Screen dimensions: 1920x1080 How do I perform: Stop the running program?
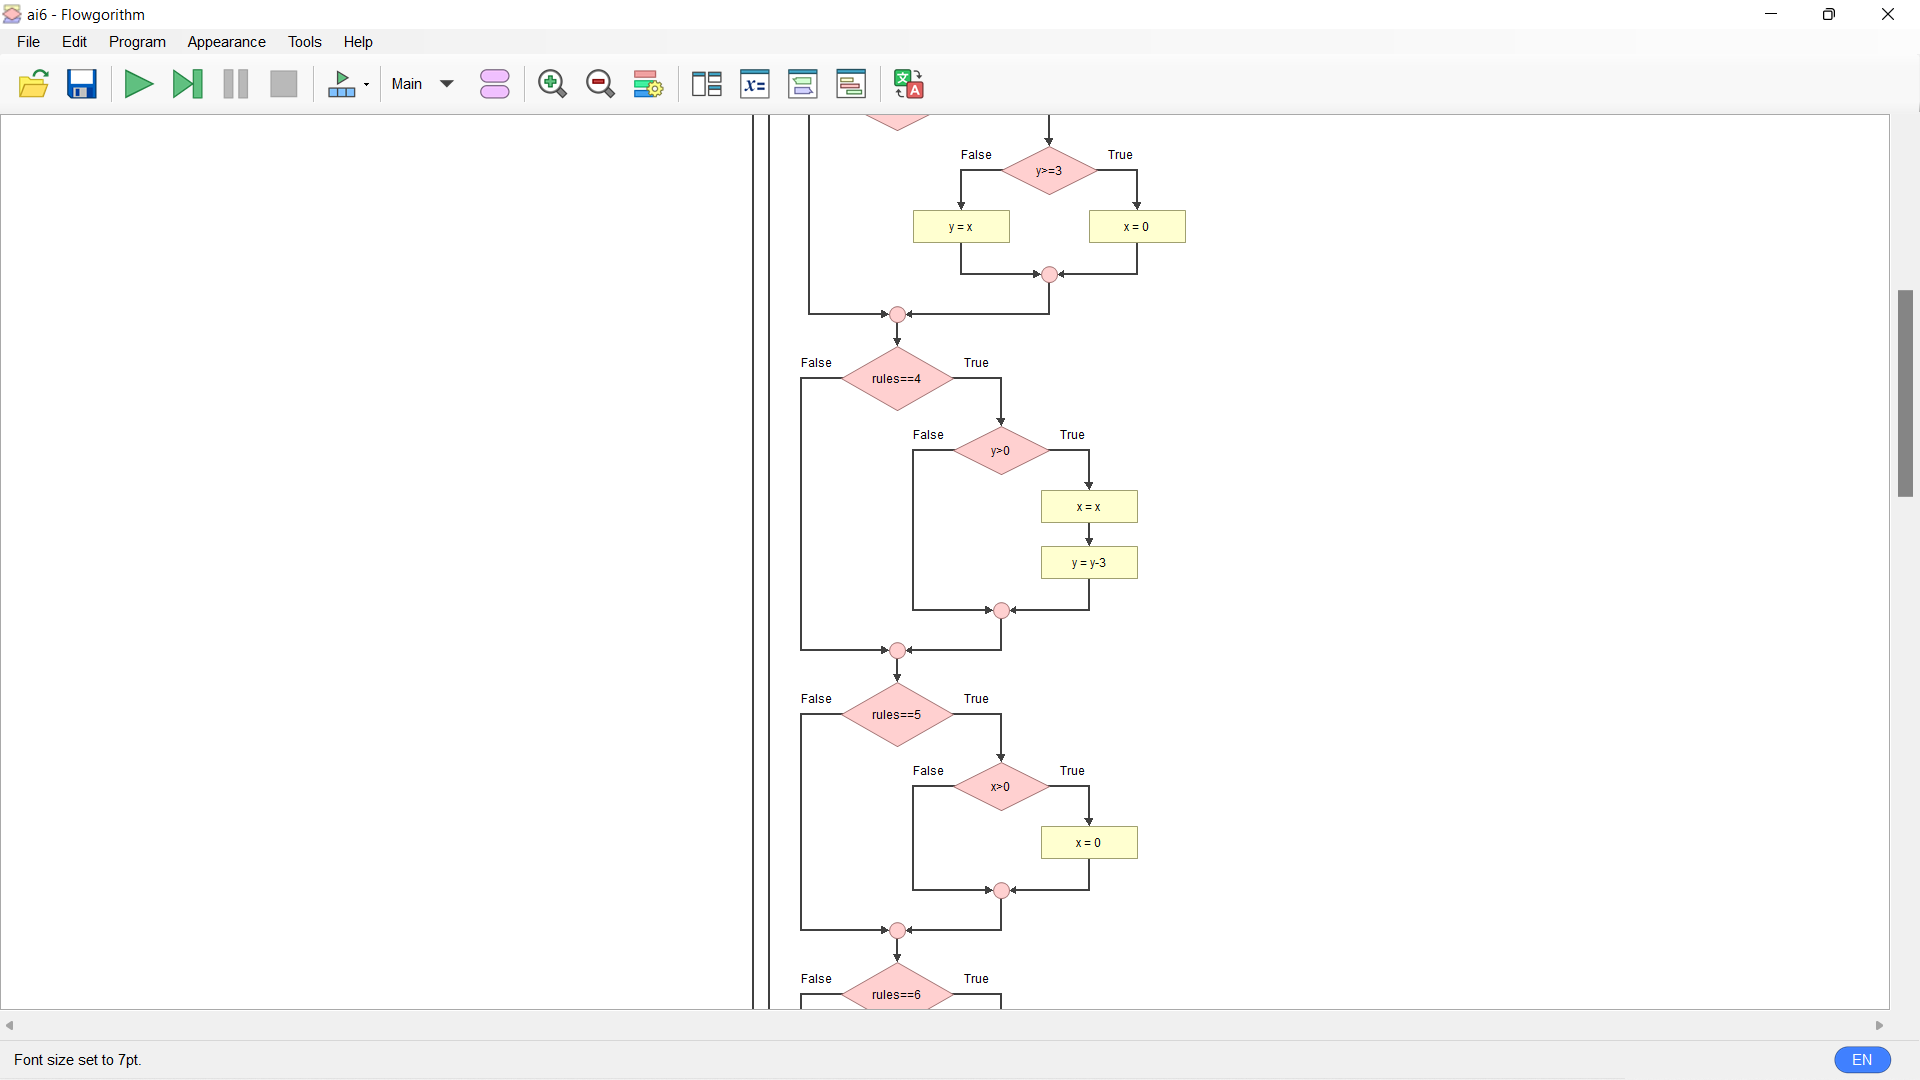click(284, 84)
